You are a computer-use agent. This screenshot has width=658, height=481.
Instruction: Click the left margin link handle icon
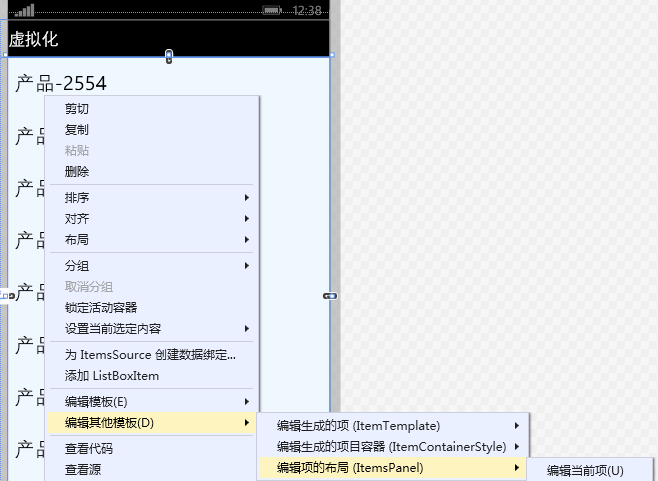tap(7, 295)
